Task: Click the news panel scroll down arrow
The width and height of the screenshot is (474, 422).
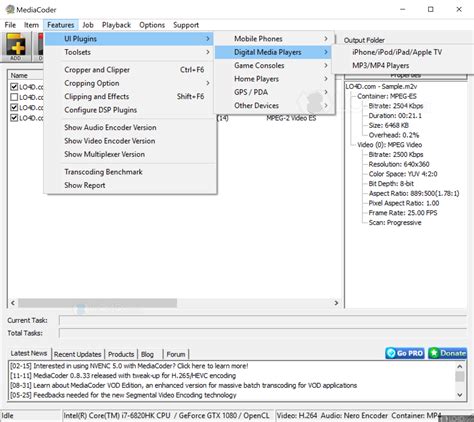Action: (460, 395)
